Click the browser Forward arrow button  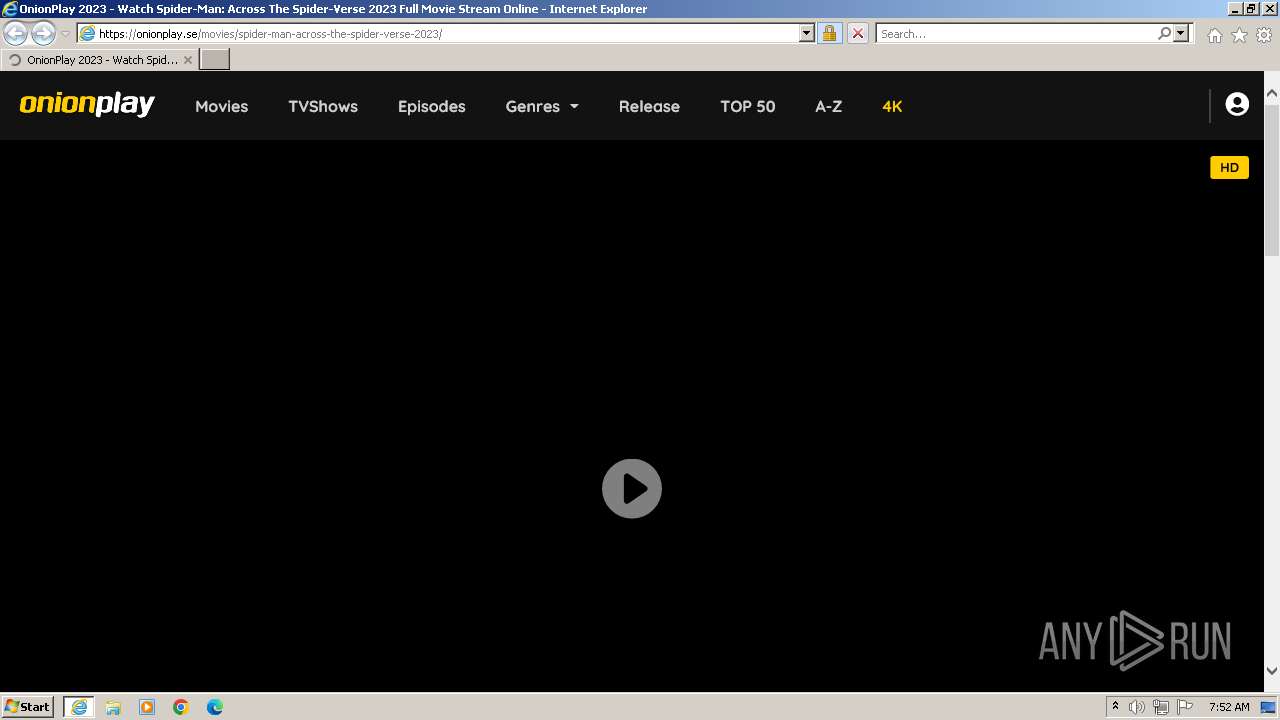click(x=43, y=33)
